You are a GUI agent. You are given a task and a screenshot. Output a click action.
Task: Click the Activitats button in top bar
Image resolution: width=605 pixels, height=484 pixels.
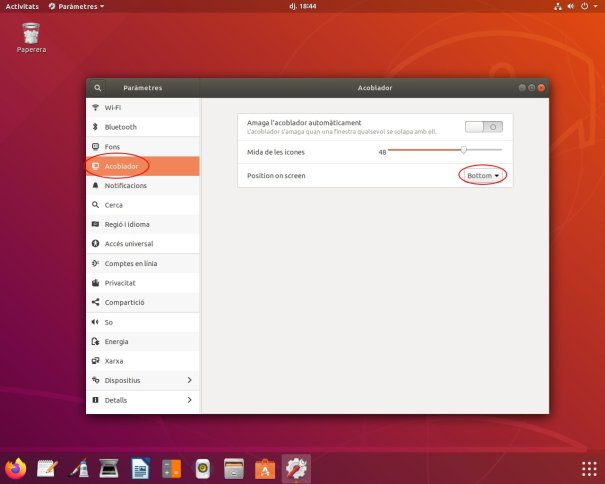tap(22, 6)
